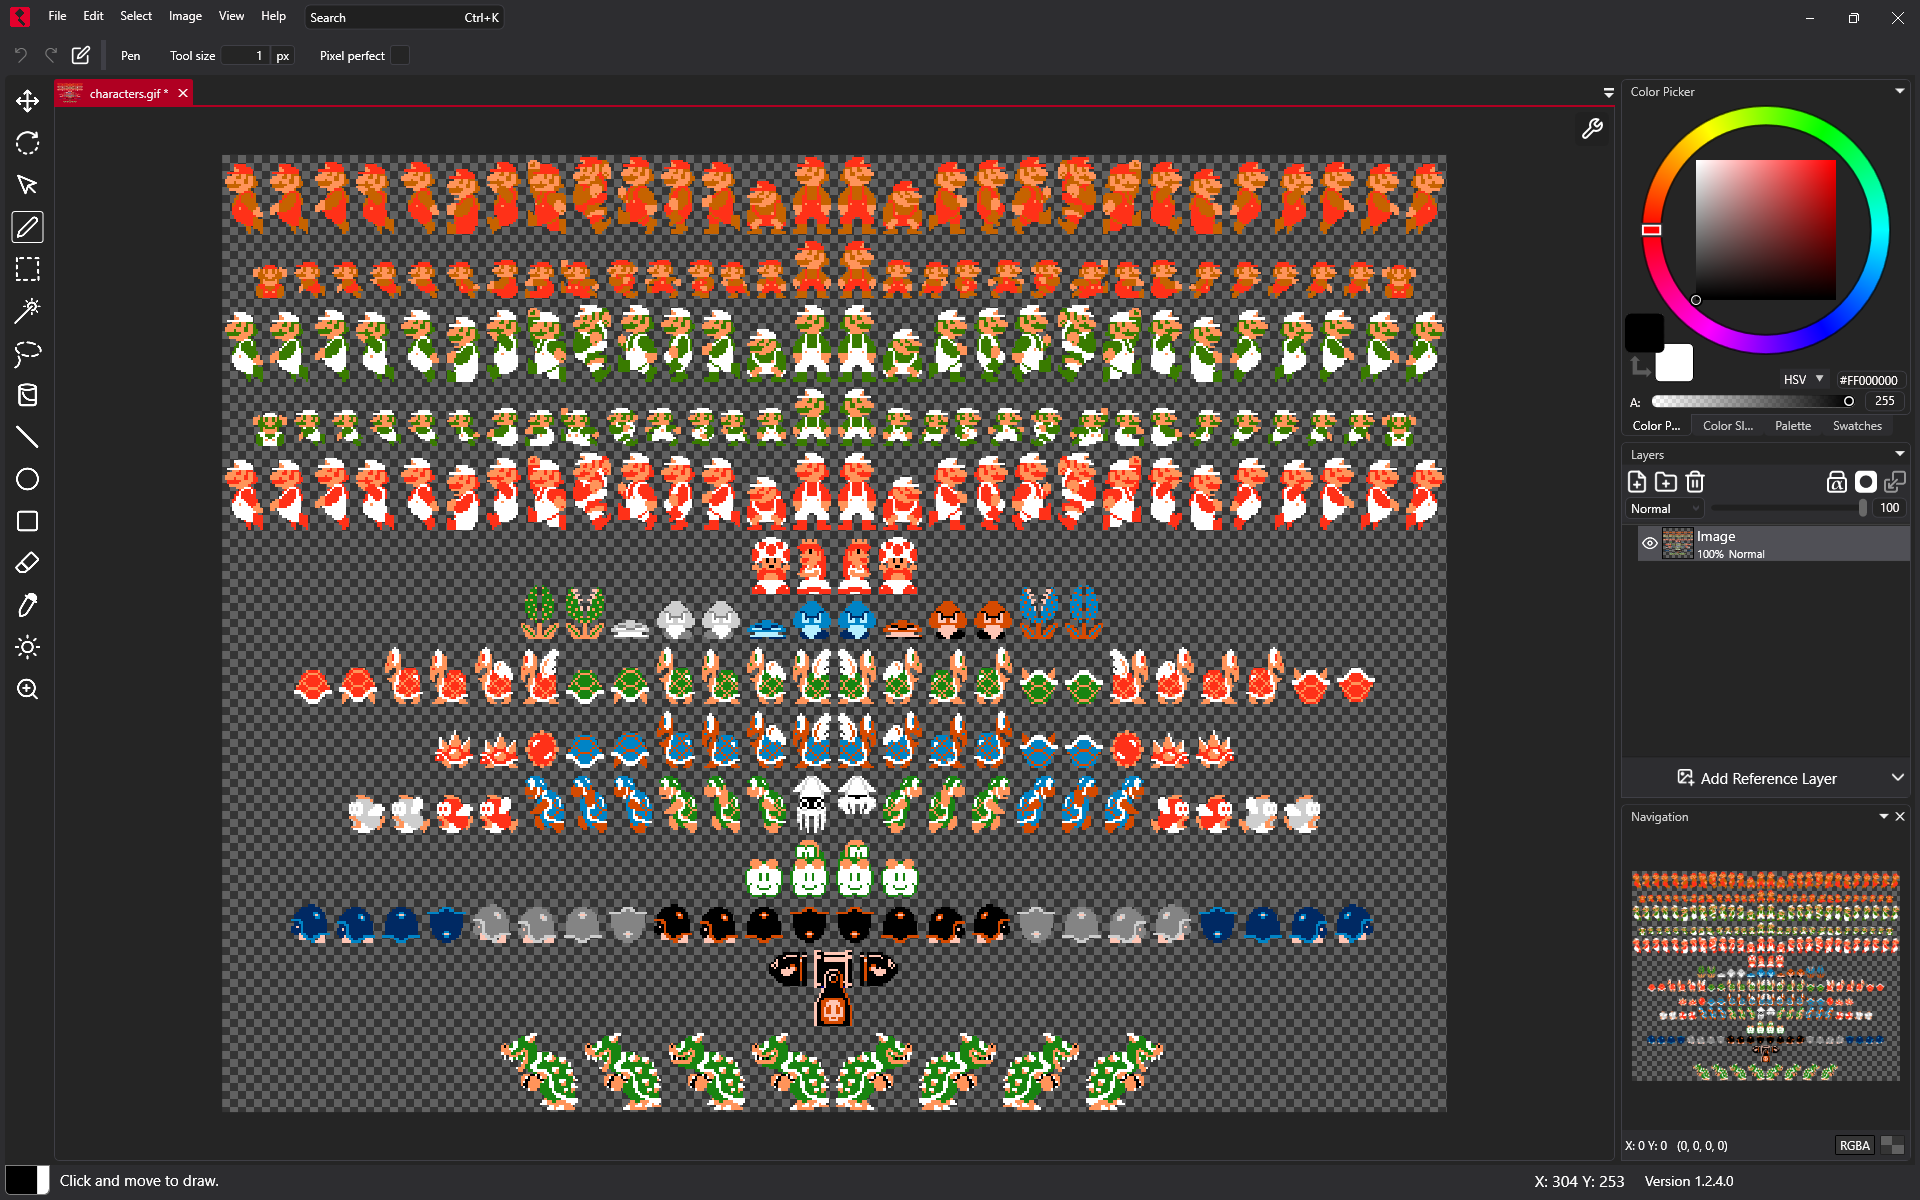The image size is (1920, 1200).
Task: Expand the Add Reference Layer chevron
Action: (x=1897, y=778)
